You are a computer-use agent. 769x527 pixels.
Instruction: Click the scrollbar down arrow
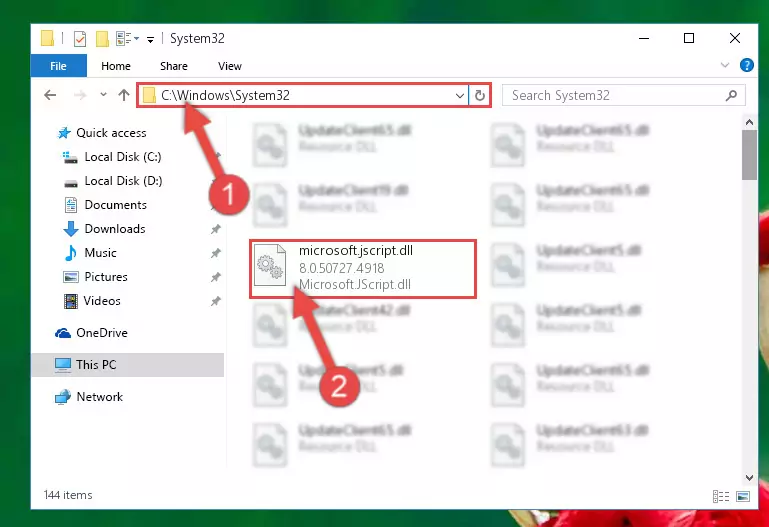749,477
